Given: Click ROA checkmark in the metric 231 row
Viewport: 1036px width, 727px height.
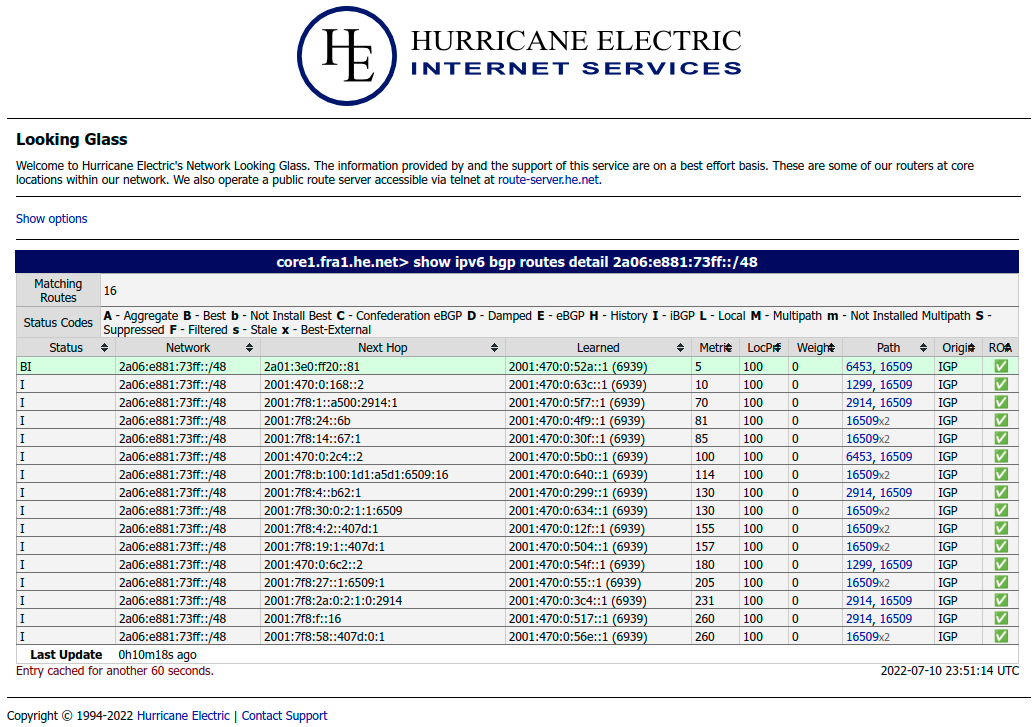Looking at the screenshot, I should click(x=1001, y=600).
